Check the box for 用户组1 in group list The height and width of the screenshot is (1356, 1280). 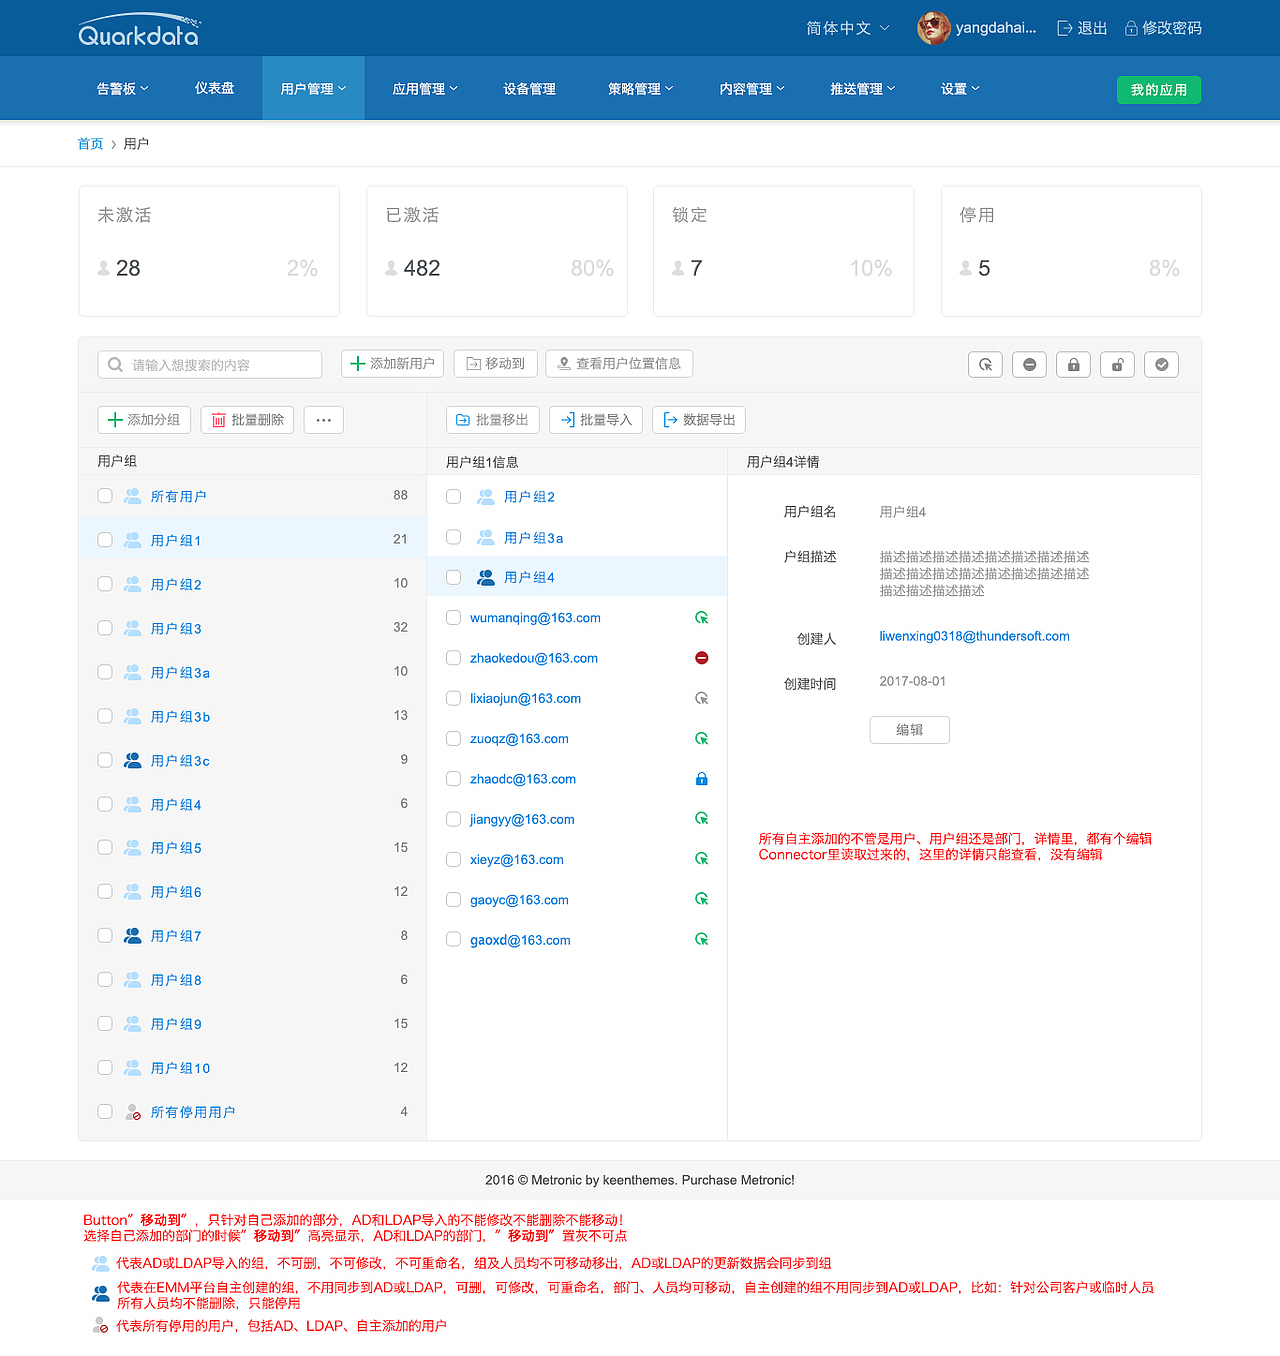click(105, 540)
